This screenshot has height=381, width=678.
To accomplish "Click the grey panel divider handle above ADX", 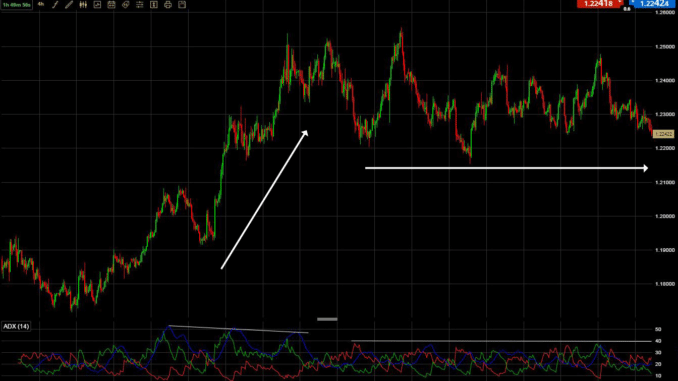I will [x=327, y=319].
